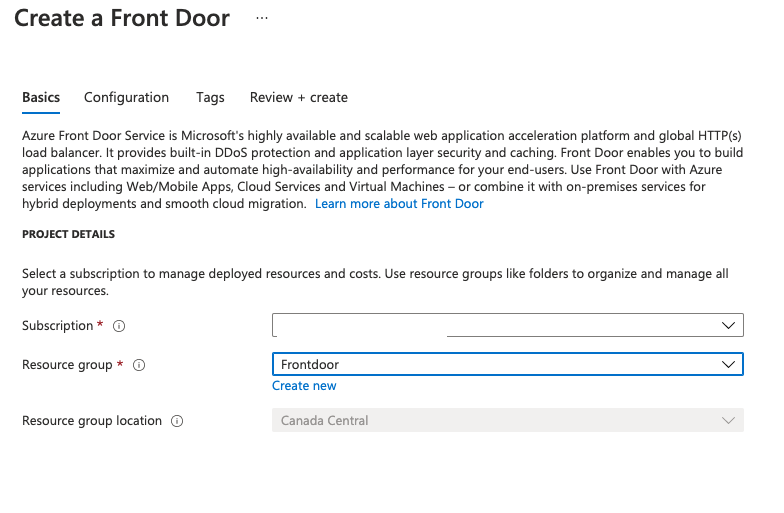Click the PROJECT DETAILS section heading

point(68,234)
